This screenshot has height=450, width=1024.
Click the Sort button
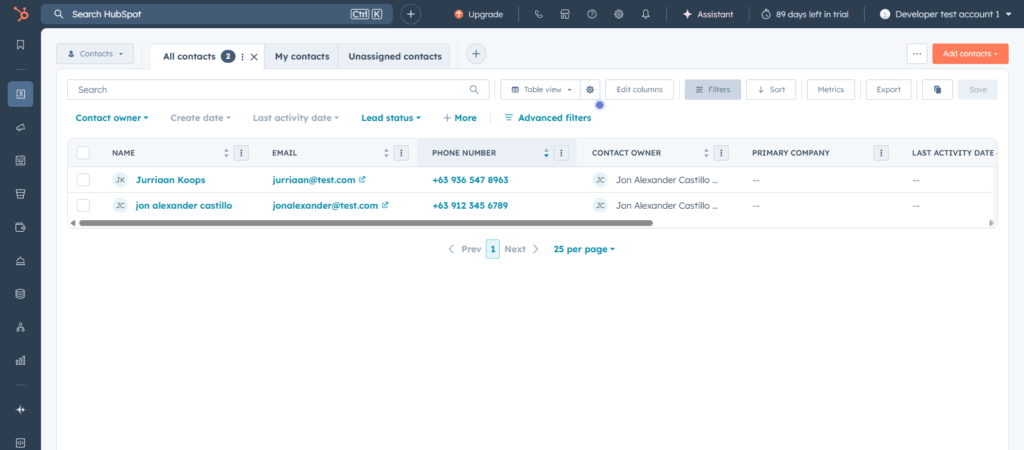click(771, 89)
